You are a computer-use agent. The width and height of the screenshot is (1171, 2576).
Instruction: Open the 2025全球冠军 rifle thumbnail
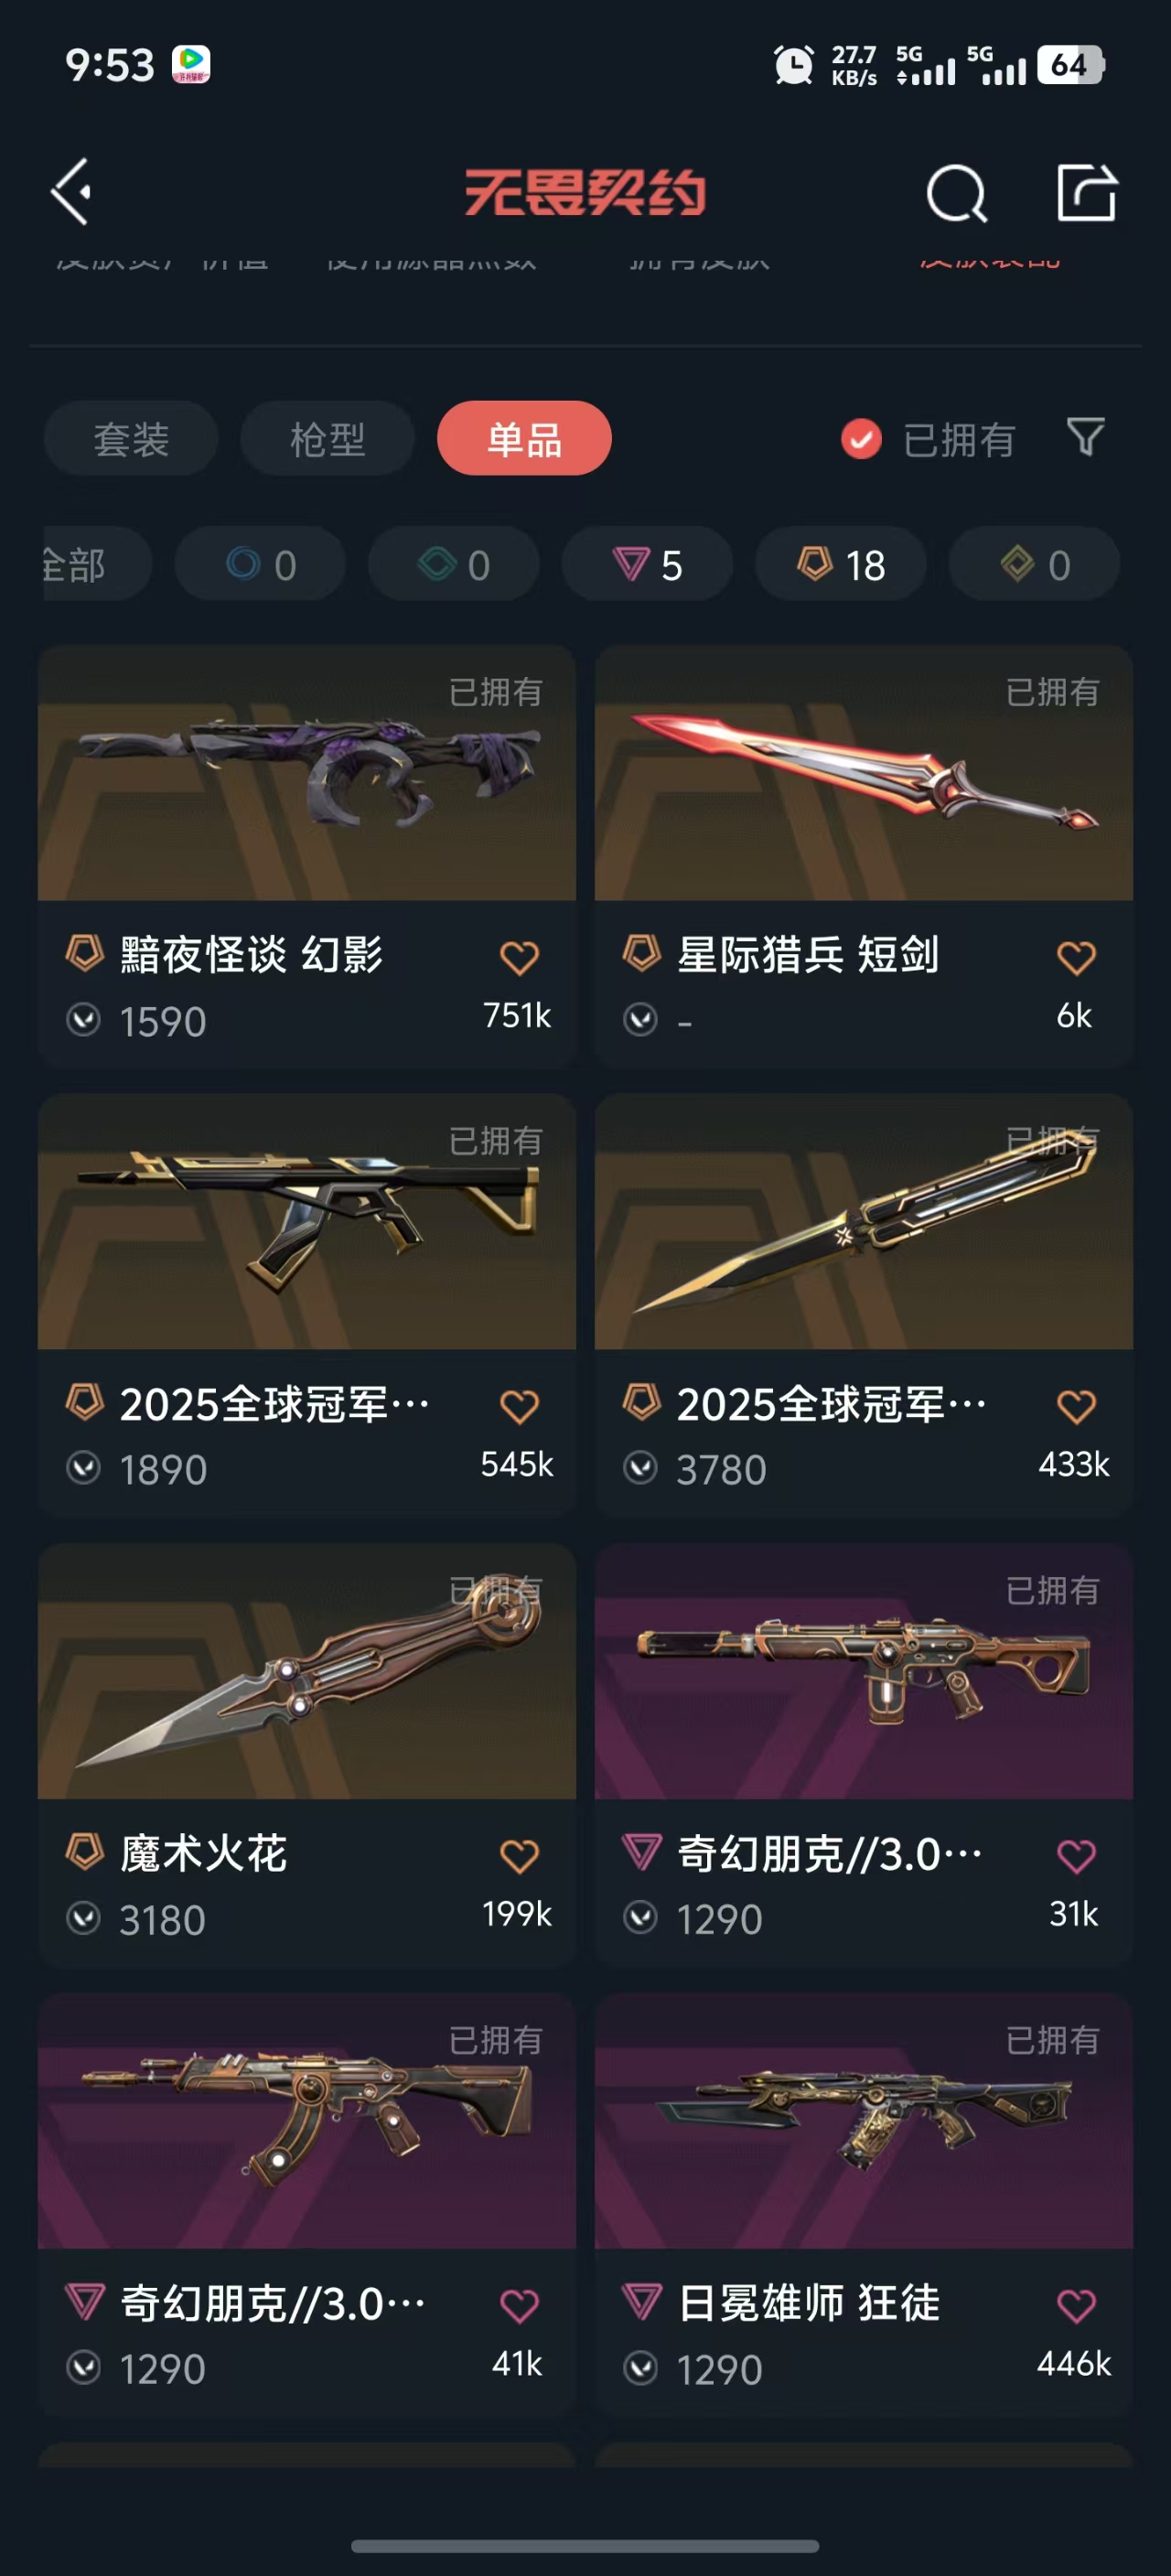[307, 1222]
